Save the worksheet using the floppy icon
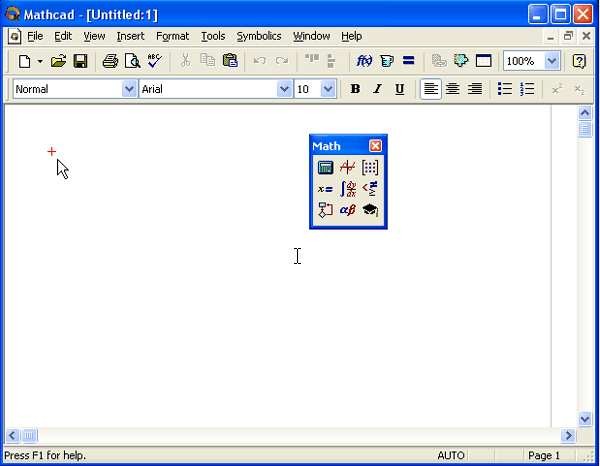The image size is (600, 466). [x=80, y=61]
